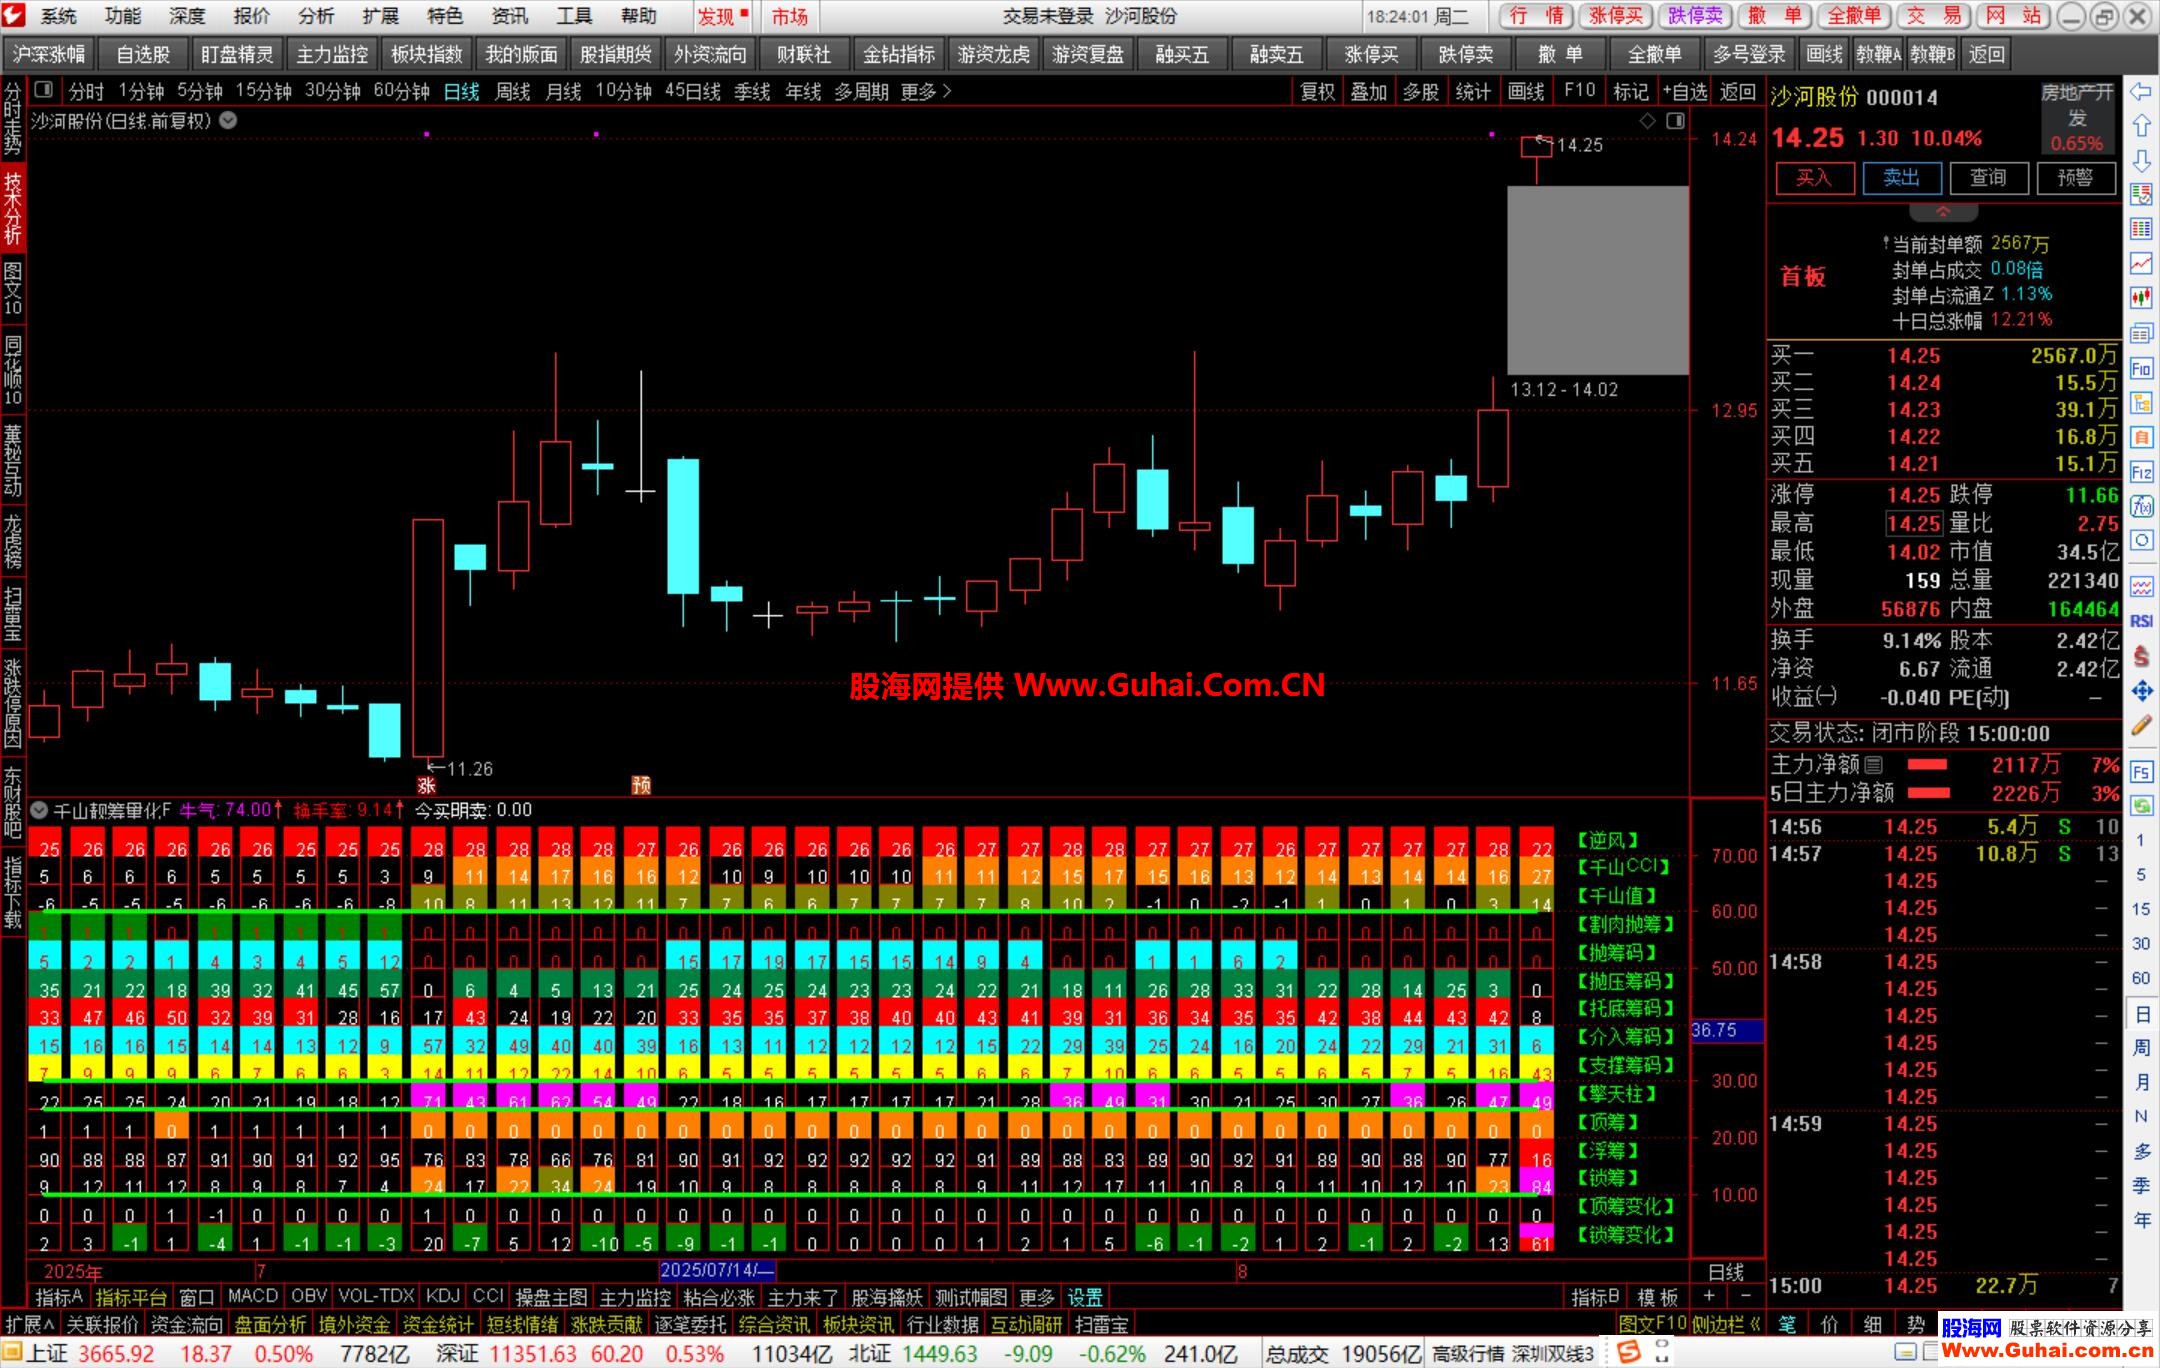
Task: Click the orange document icon in sidebar
Action: pyautogui.click(x=2141, y=437)
